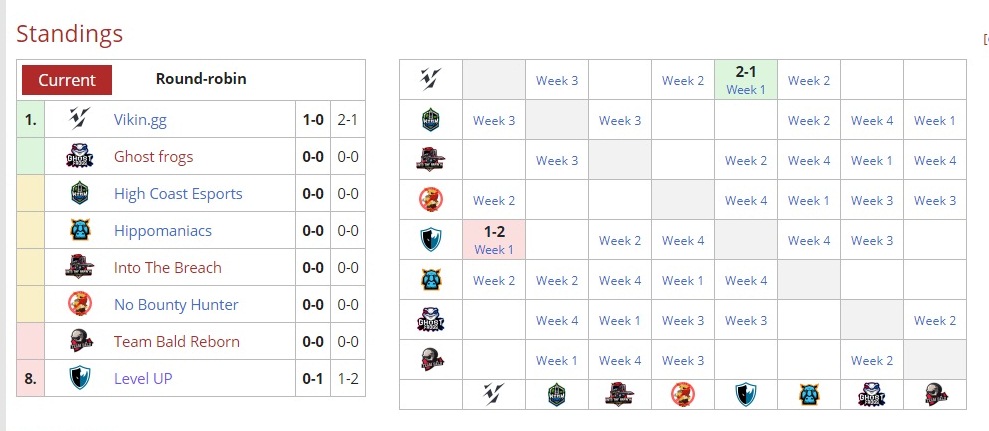
Task: Switch to the Current standings tab
Action: pos(67,80)
